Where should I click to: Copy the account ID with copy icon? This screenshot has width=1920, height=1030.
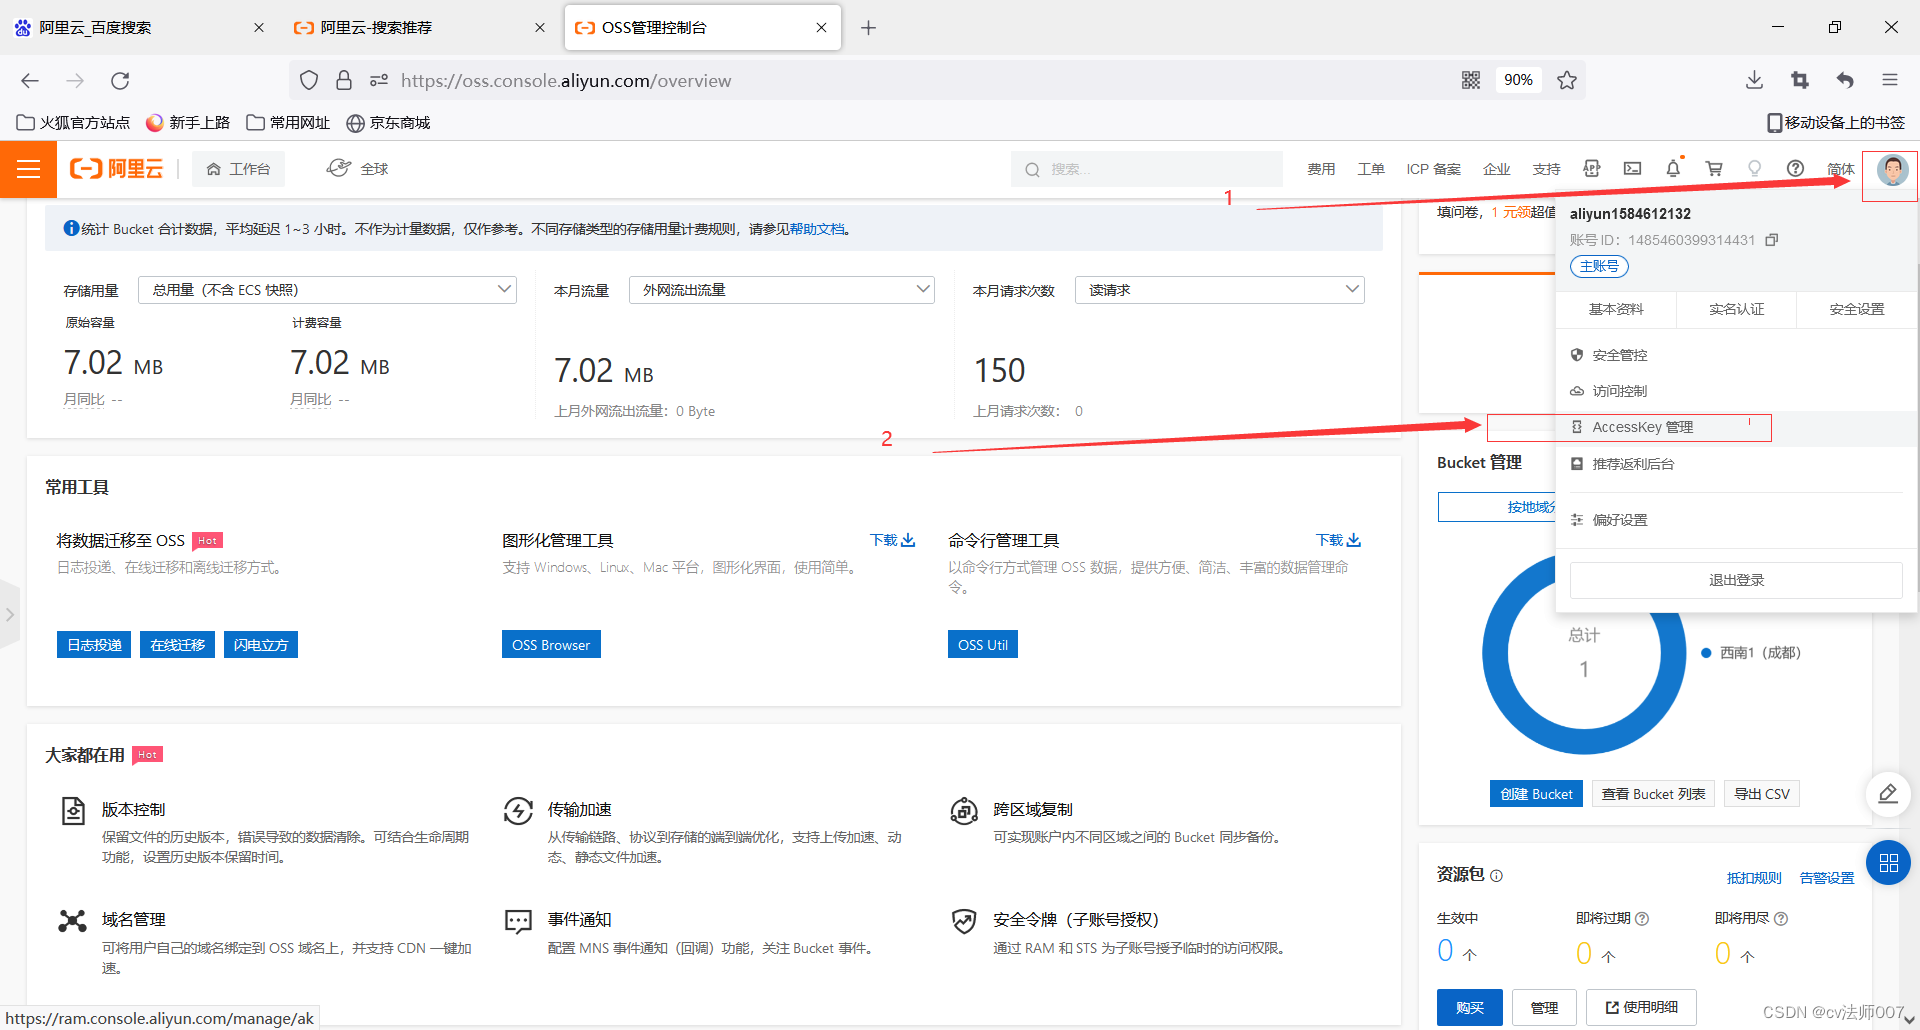[1771, 240]
